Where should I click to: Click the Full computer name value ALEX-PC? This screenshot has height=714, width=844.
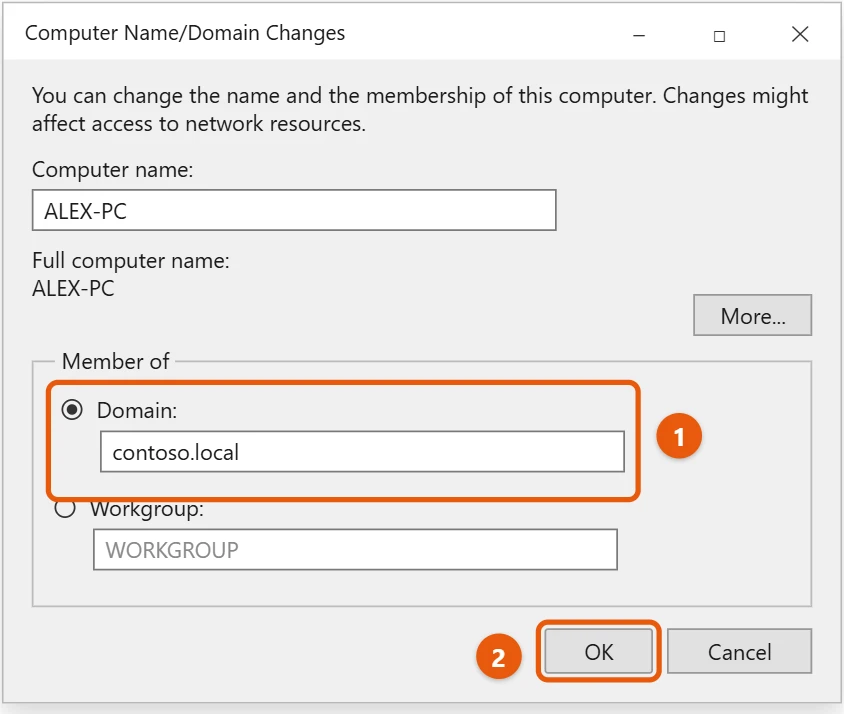(73, 288)
